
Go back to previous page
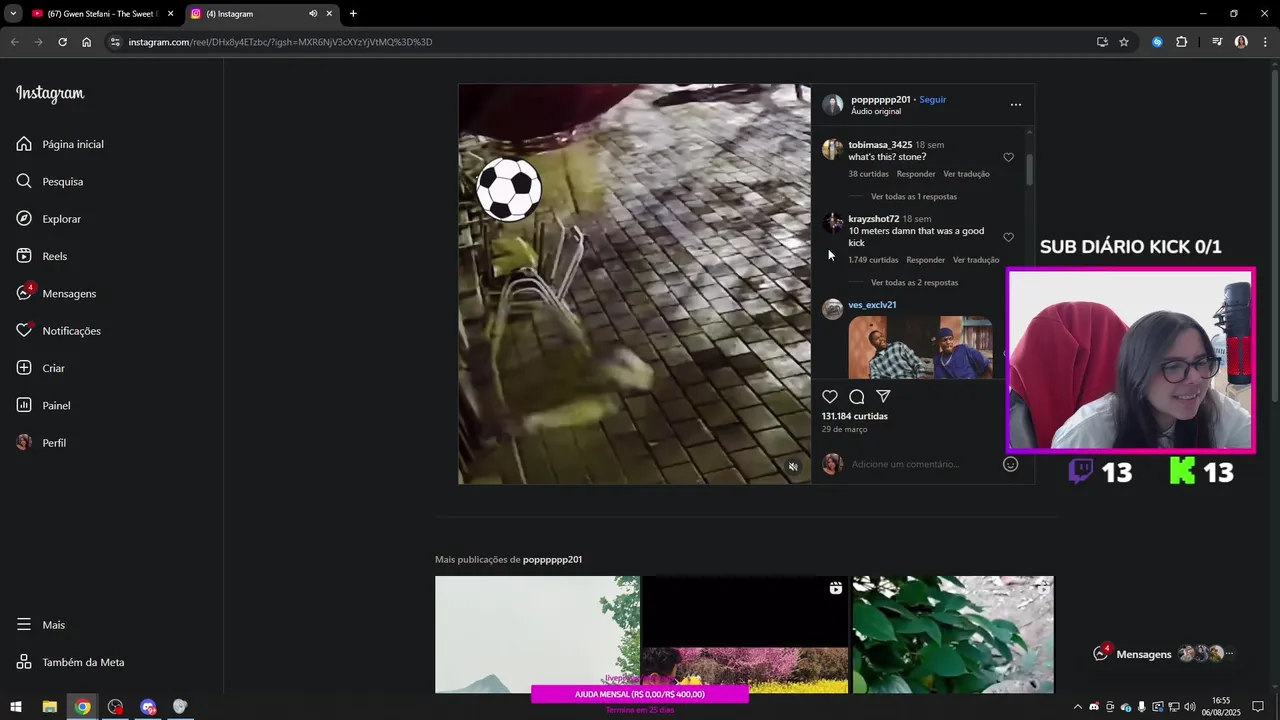point(14,42)
